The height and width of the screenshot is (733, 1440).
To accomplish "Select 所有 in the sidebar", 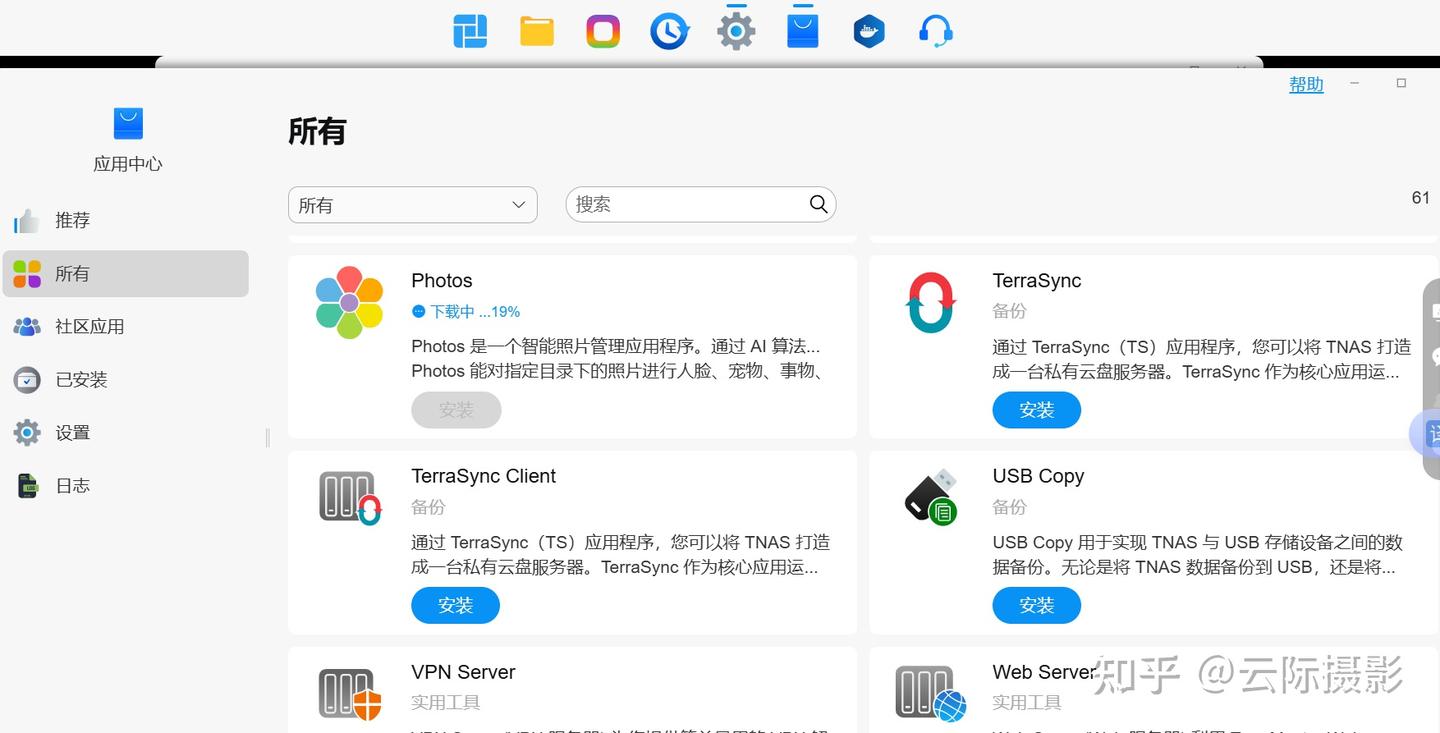I will pos(126,273).
